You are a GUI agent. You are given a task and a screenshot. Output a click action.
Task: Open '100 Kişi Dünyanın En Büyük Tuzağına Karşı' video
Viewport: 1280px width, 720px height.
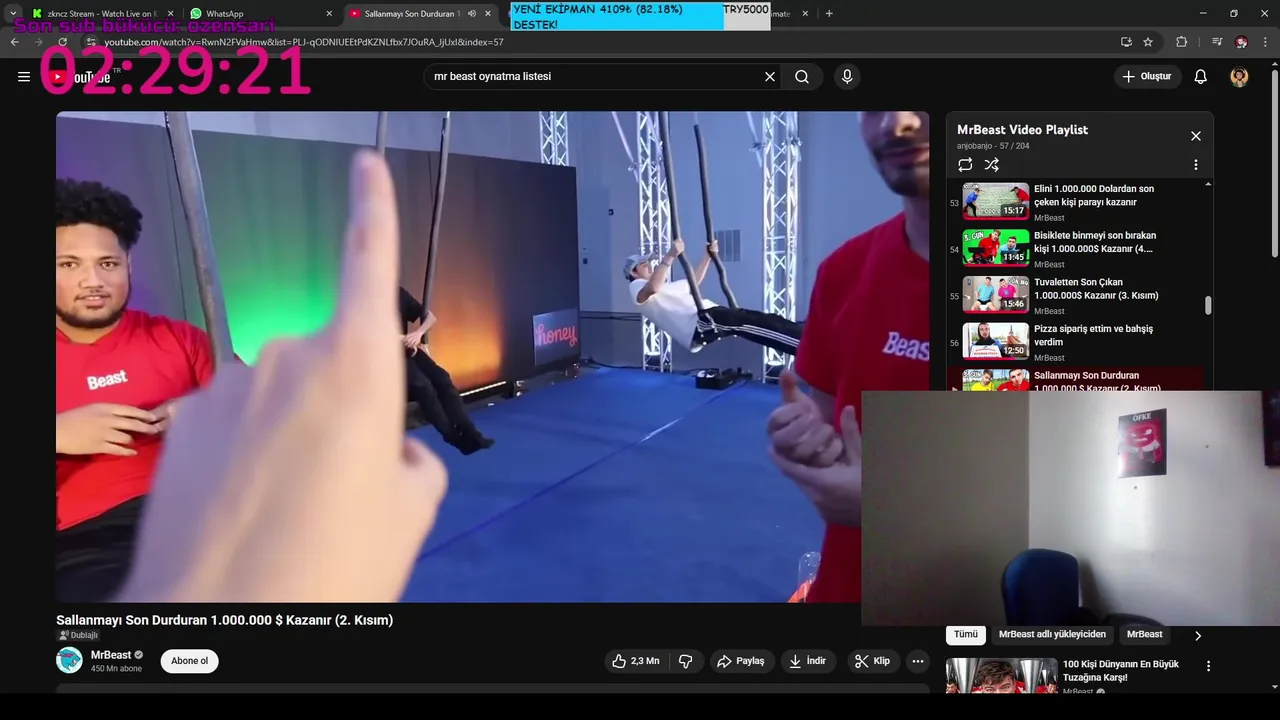click(1121, 671)
